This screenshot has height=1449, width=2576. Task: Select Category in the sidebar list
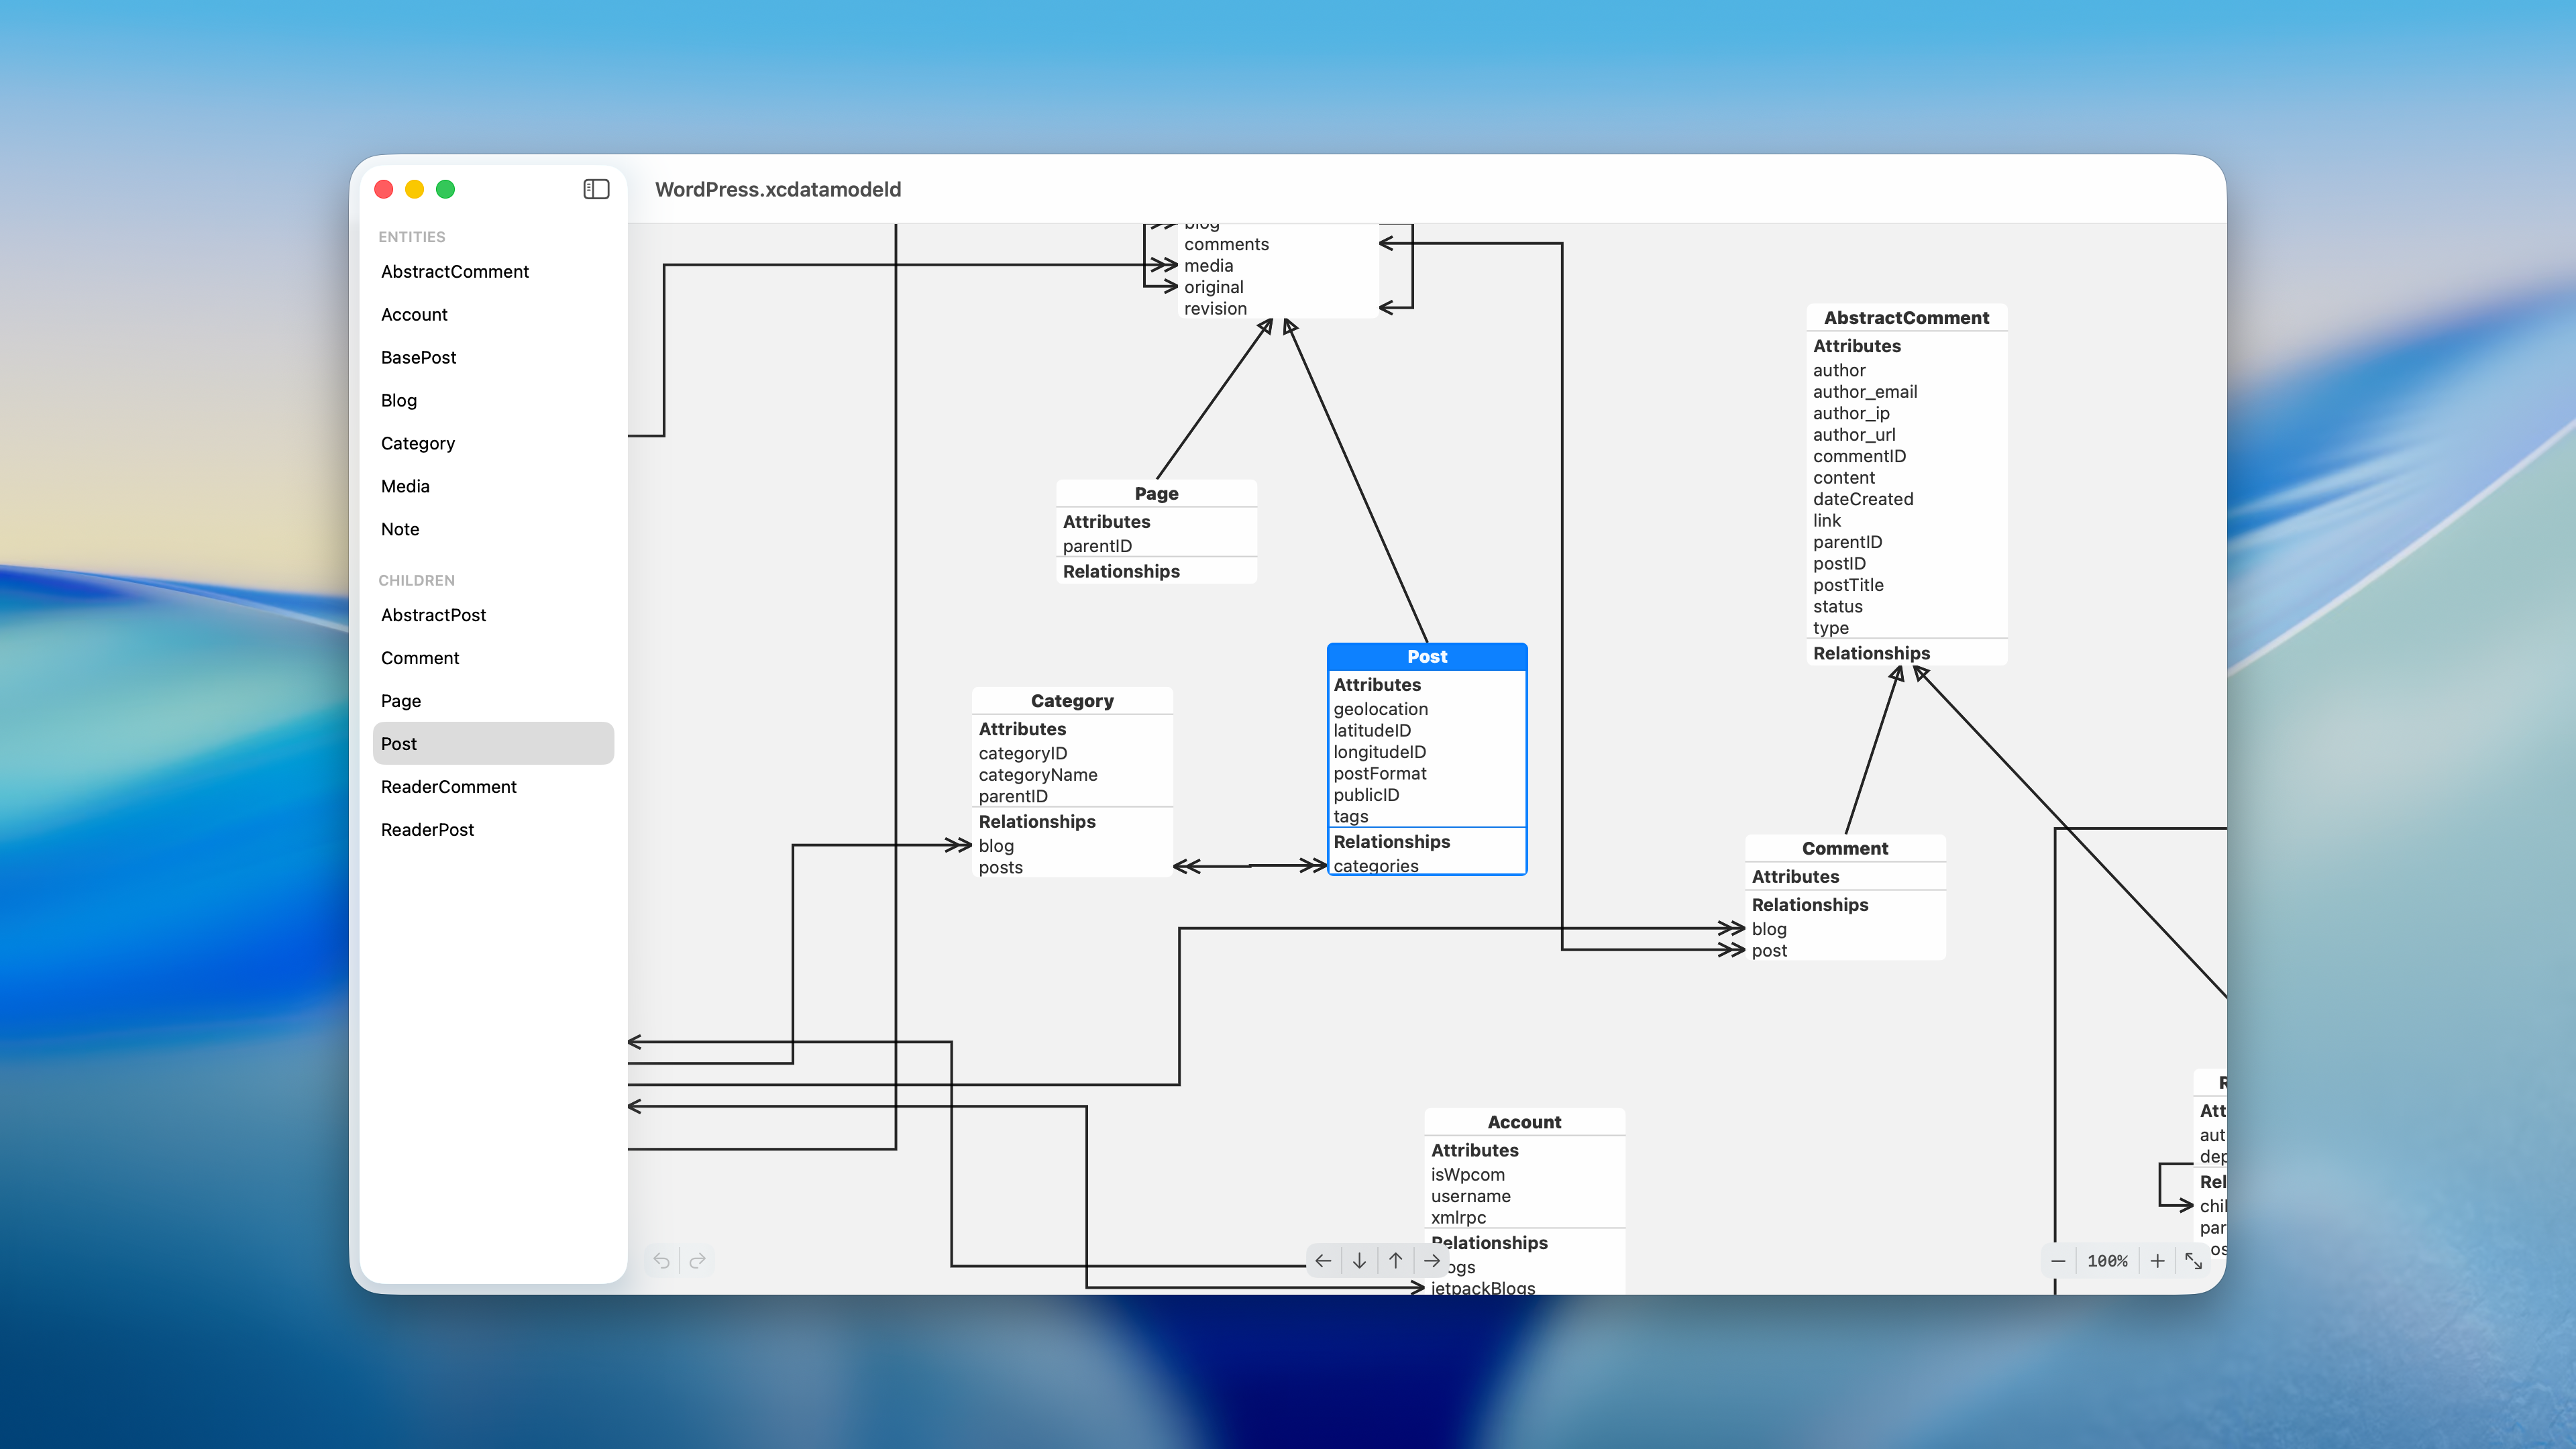tap(493, 443)
